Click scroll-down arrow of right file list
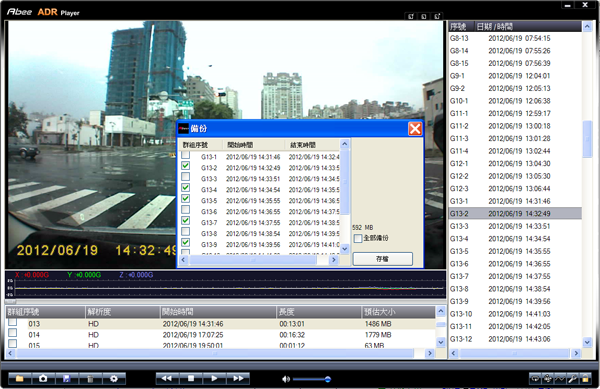This screenshot has width=600, height=389. point(587,342)
